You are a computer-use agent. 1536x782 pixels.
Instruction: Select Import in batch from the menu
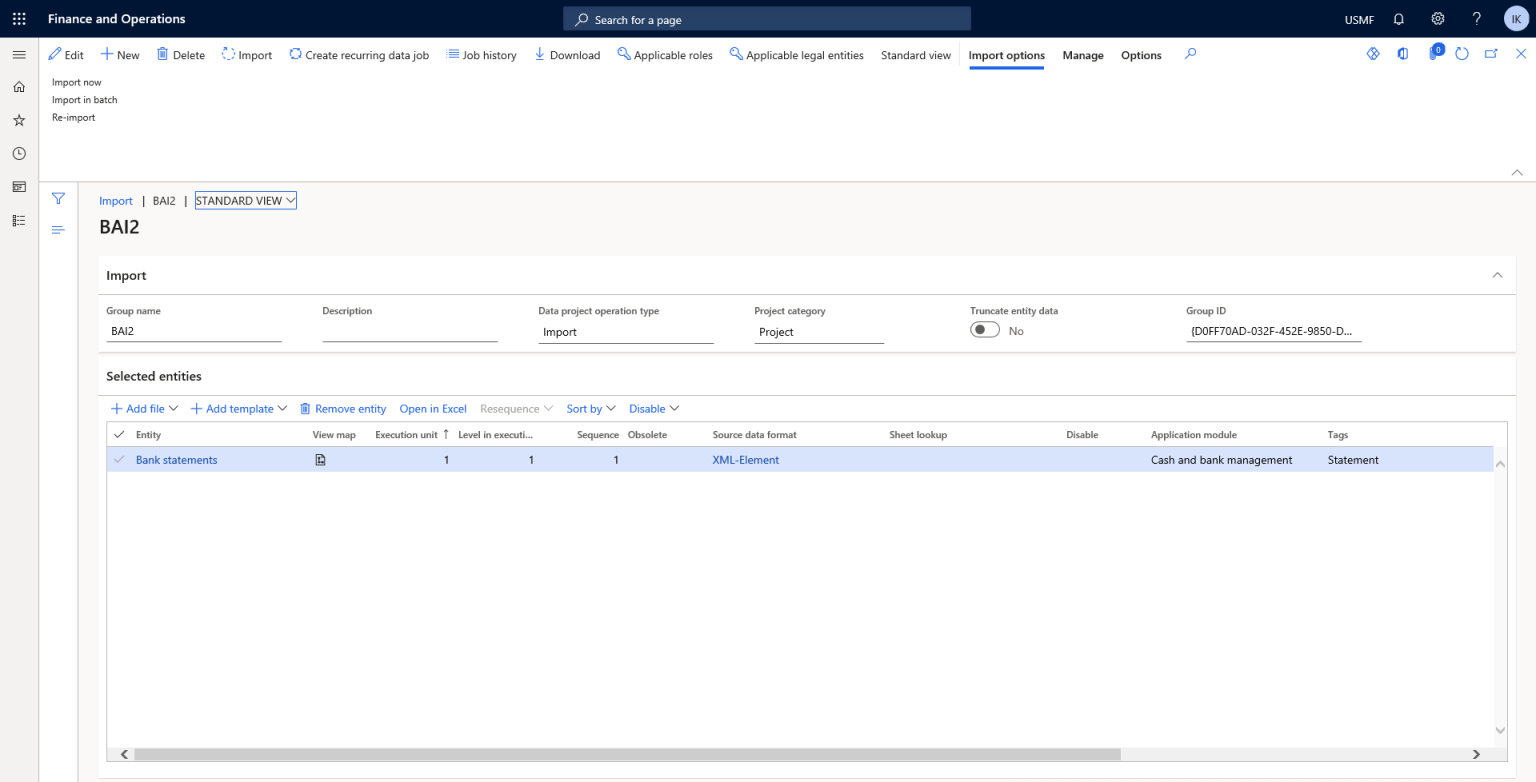tap(84, 99)
